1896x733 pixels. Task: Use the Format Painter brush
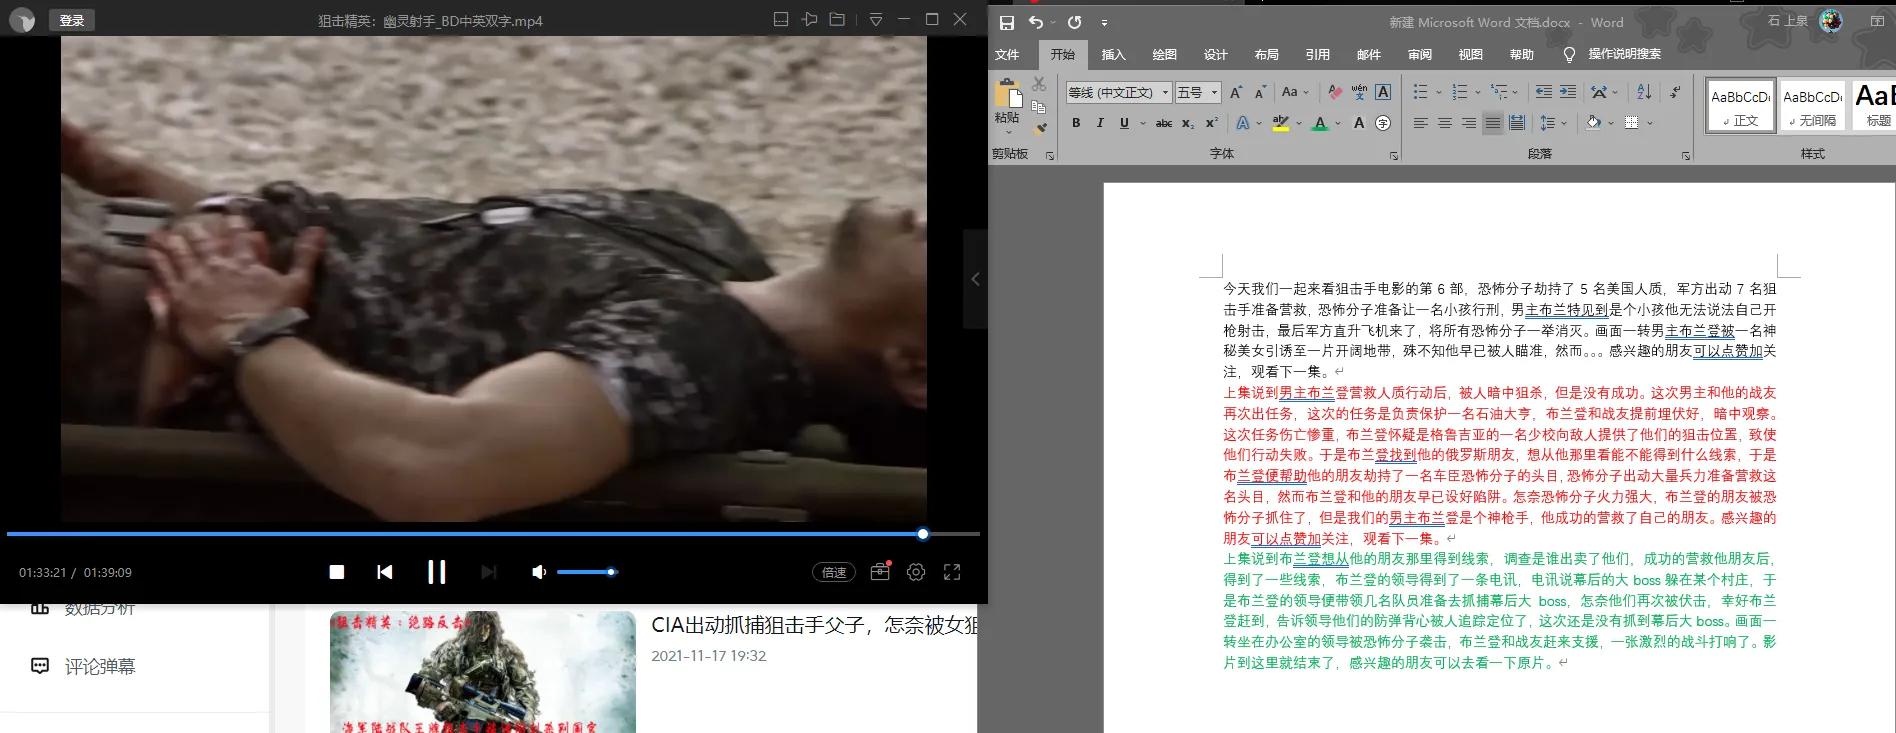click(1040, 128)
